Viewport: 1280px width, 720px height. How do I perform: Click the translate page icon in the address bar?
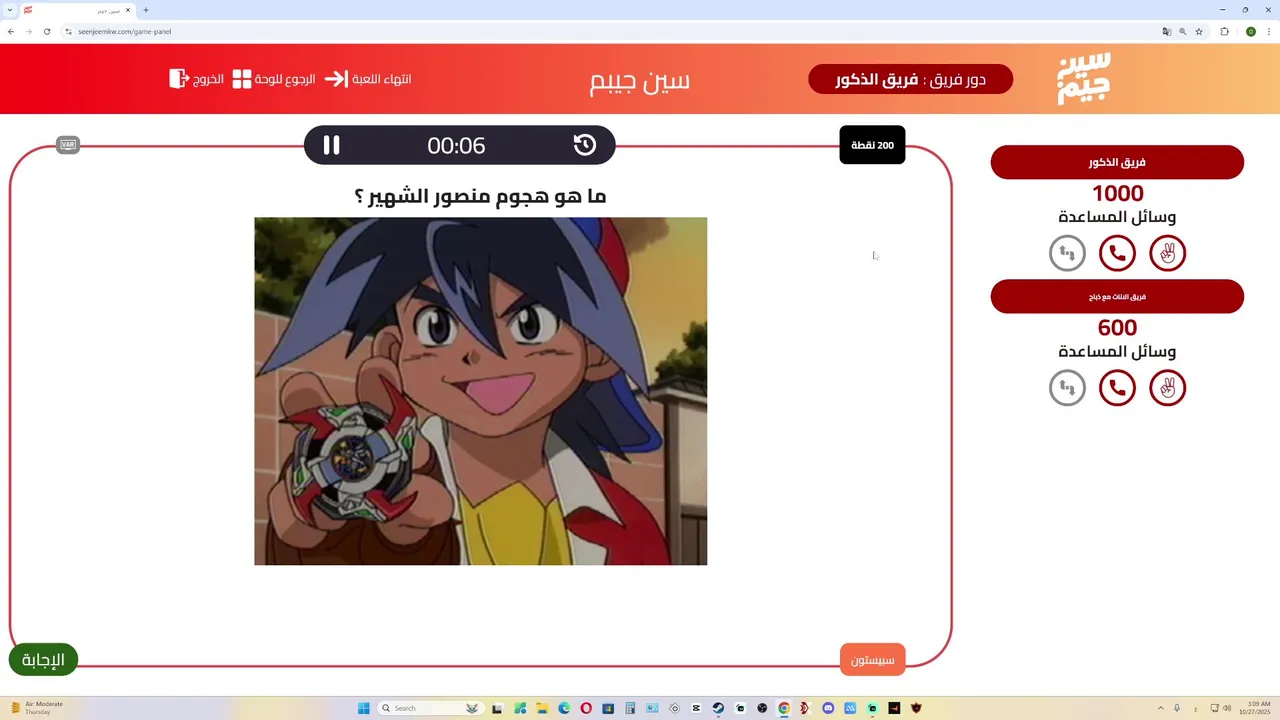tap(1166, 31)
